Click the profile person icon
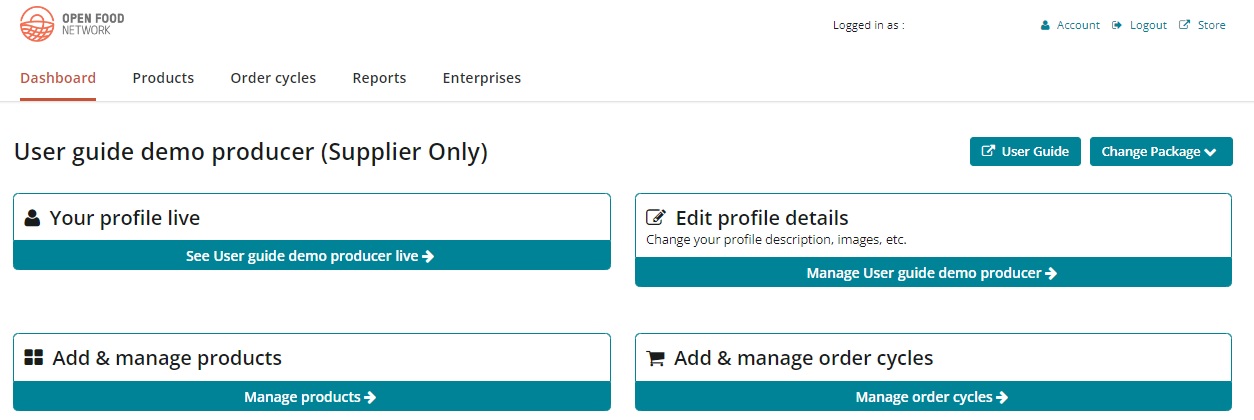 (x=33, y=218)
